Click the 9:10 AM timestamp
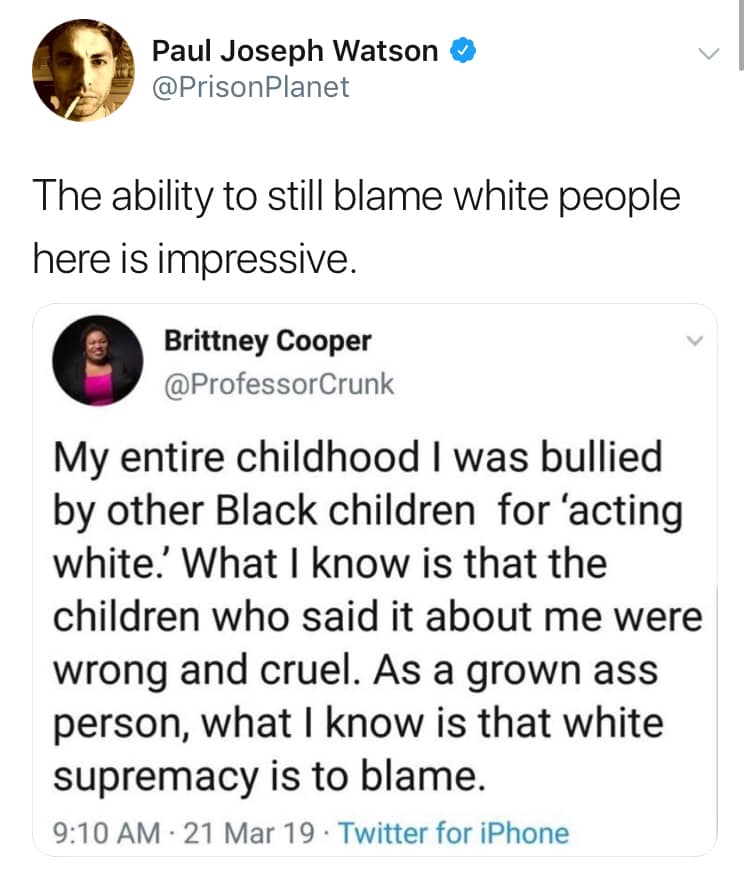750x874 pixels. click(x=102, y=833)
